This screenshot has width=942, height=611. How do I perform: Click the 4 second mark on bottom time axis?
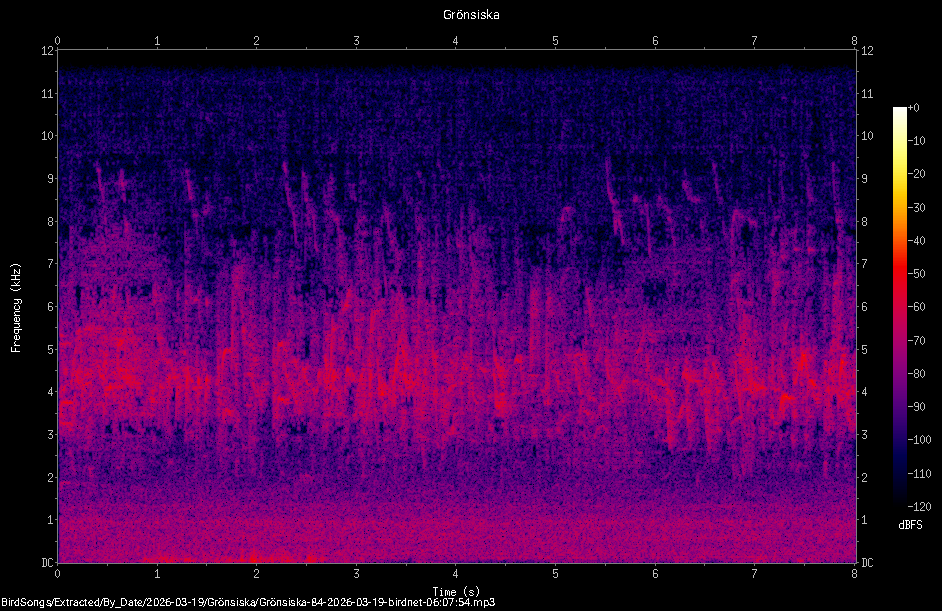pos(456,574)
